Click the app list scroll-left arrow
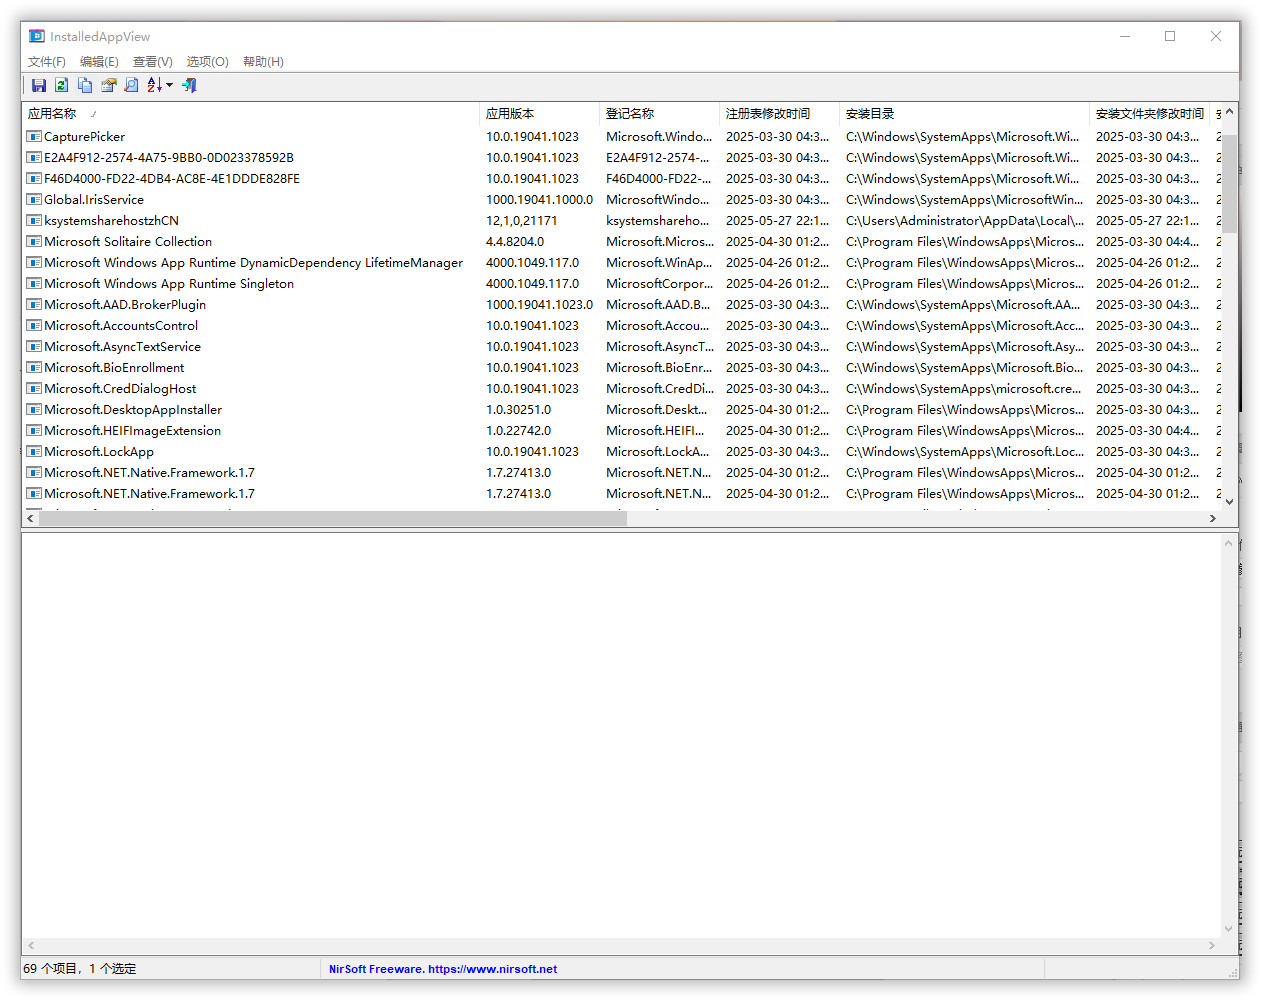The image size is (1262, 1000). click(x=31, y=518)
